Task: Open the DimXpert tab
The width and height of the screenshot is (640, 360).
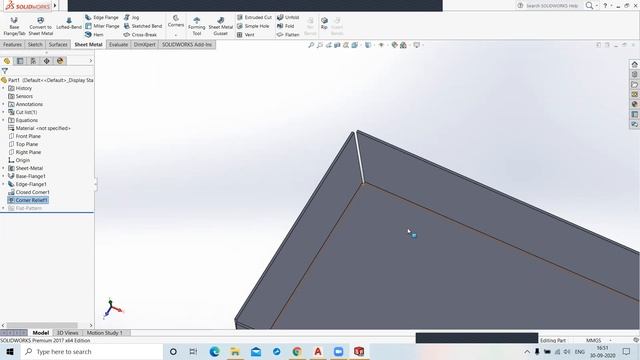Action: (144, 44)
